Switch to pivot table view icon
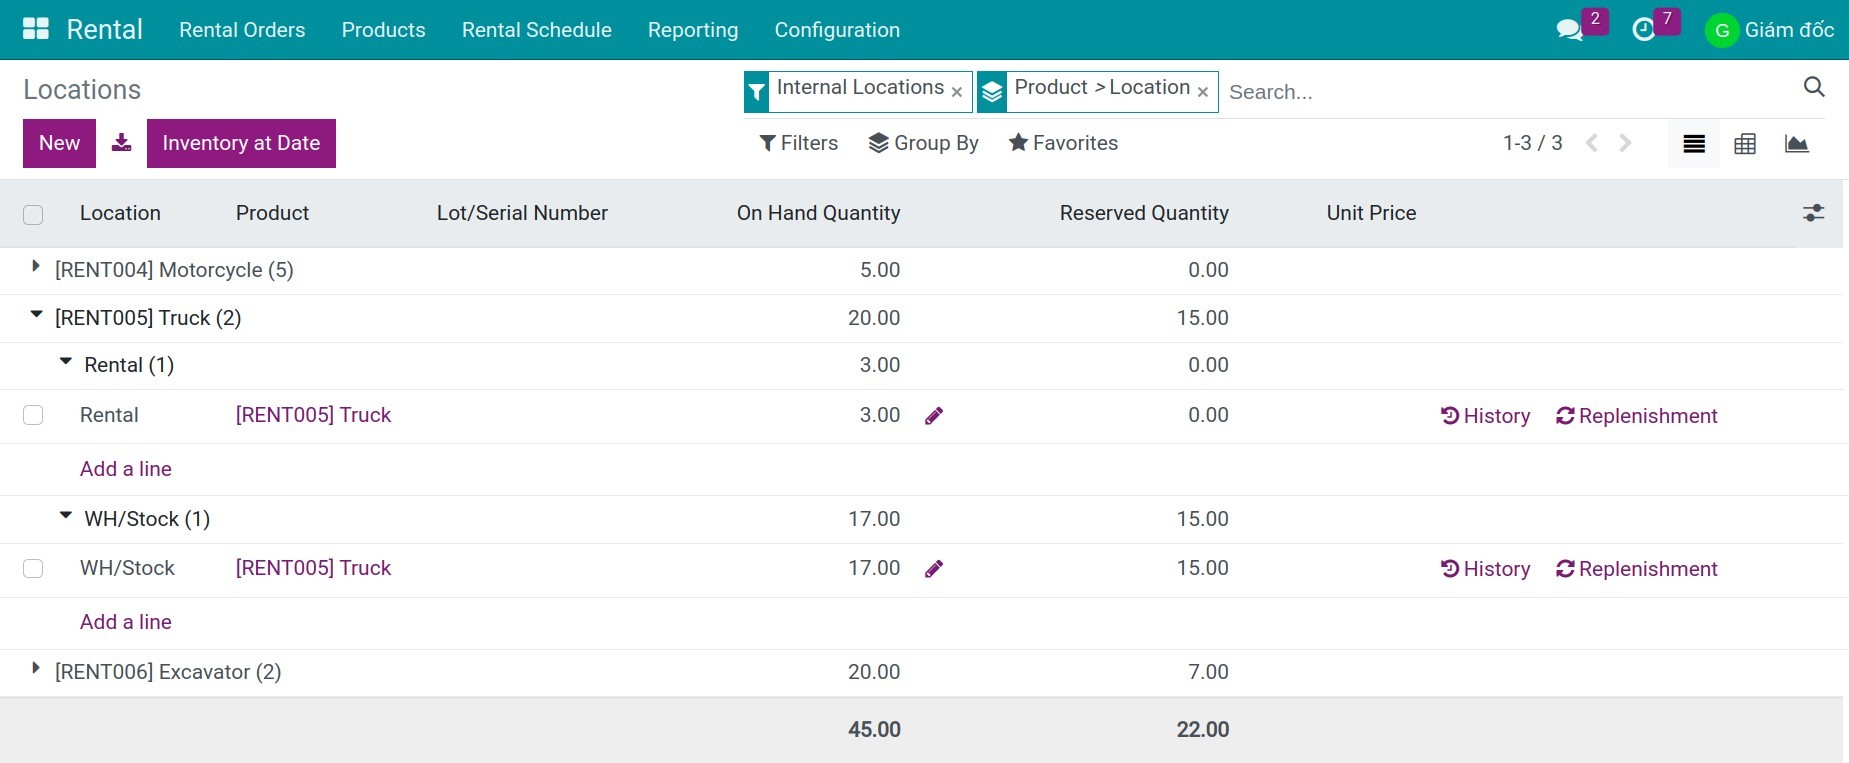1849x763 pixels. point(1745,144)
